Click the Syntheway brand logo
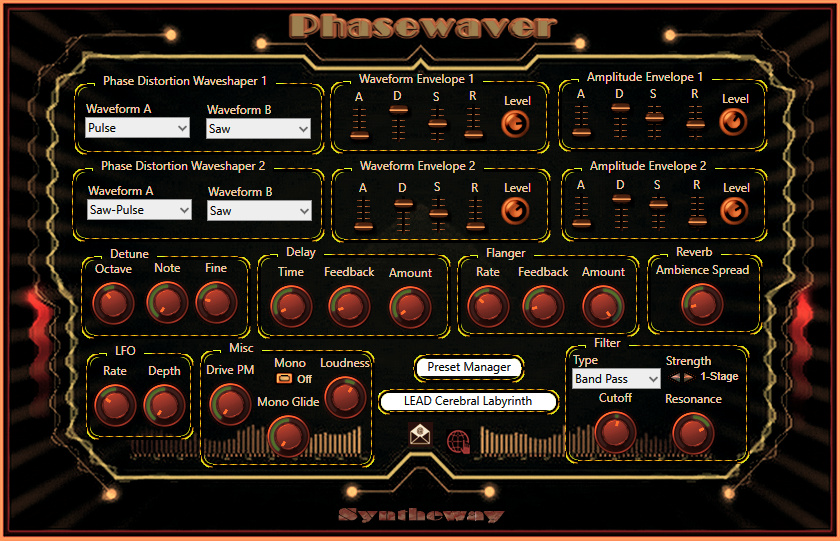The width and height of the screenshot is (840, 541). 422,515
